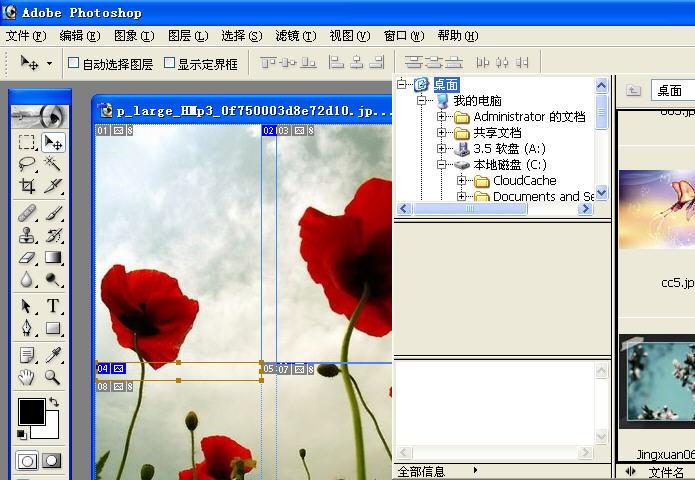
Task: Select the 桌面 item in folder tree
Action: [446, 84]
